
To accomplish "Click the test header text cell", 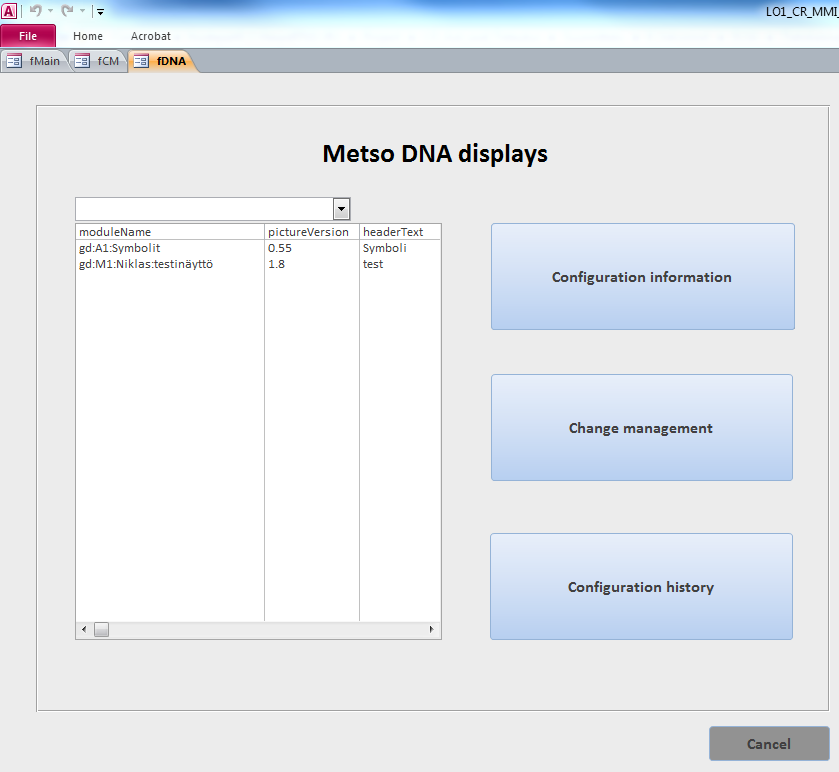I will [373, 264].
